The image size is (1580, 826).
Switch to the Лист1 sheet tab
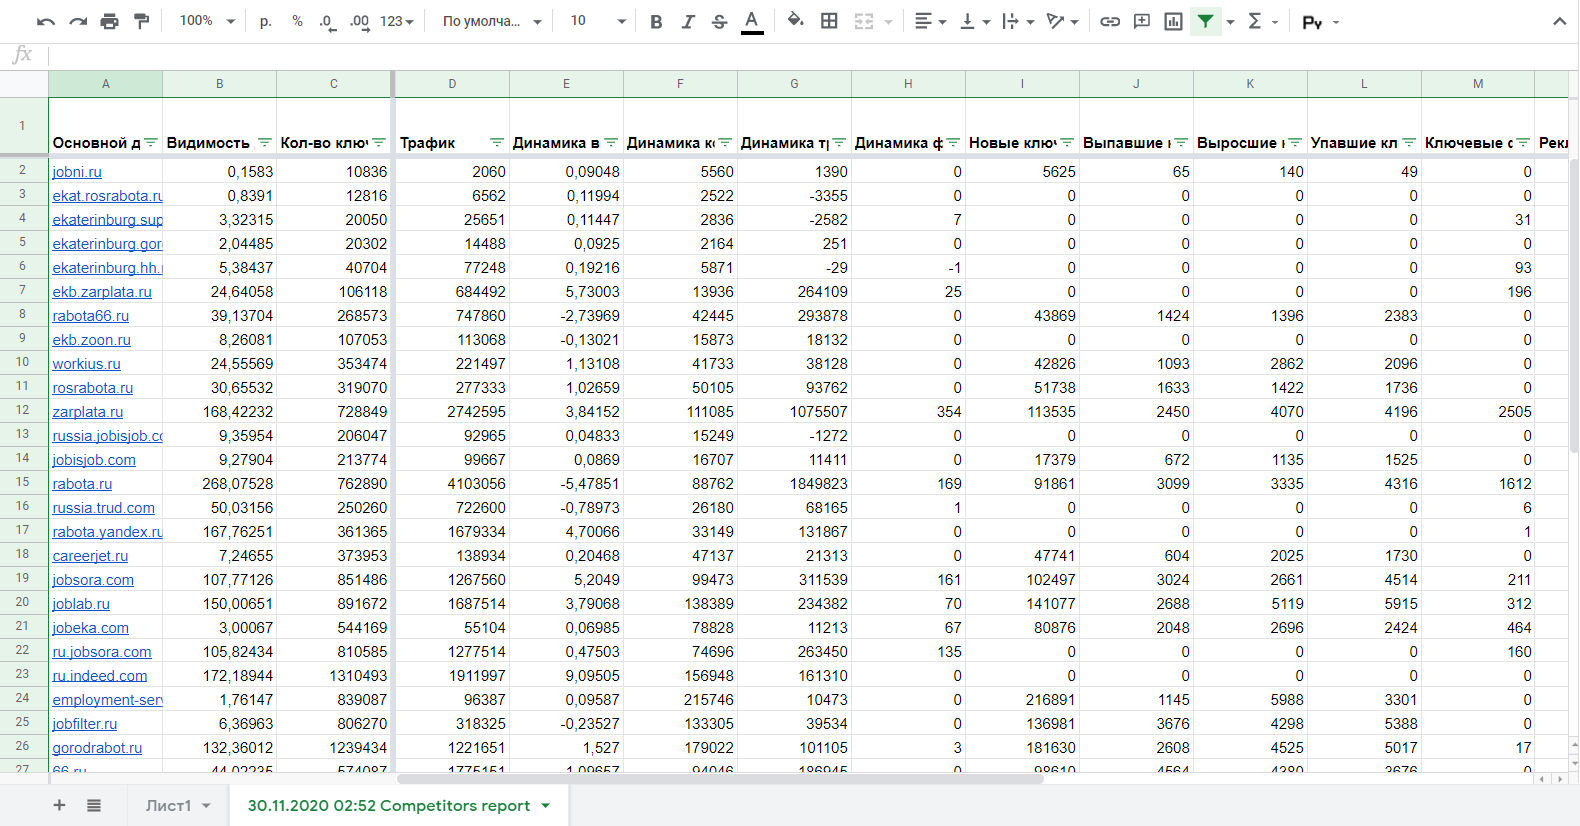tap(168, 806)
